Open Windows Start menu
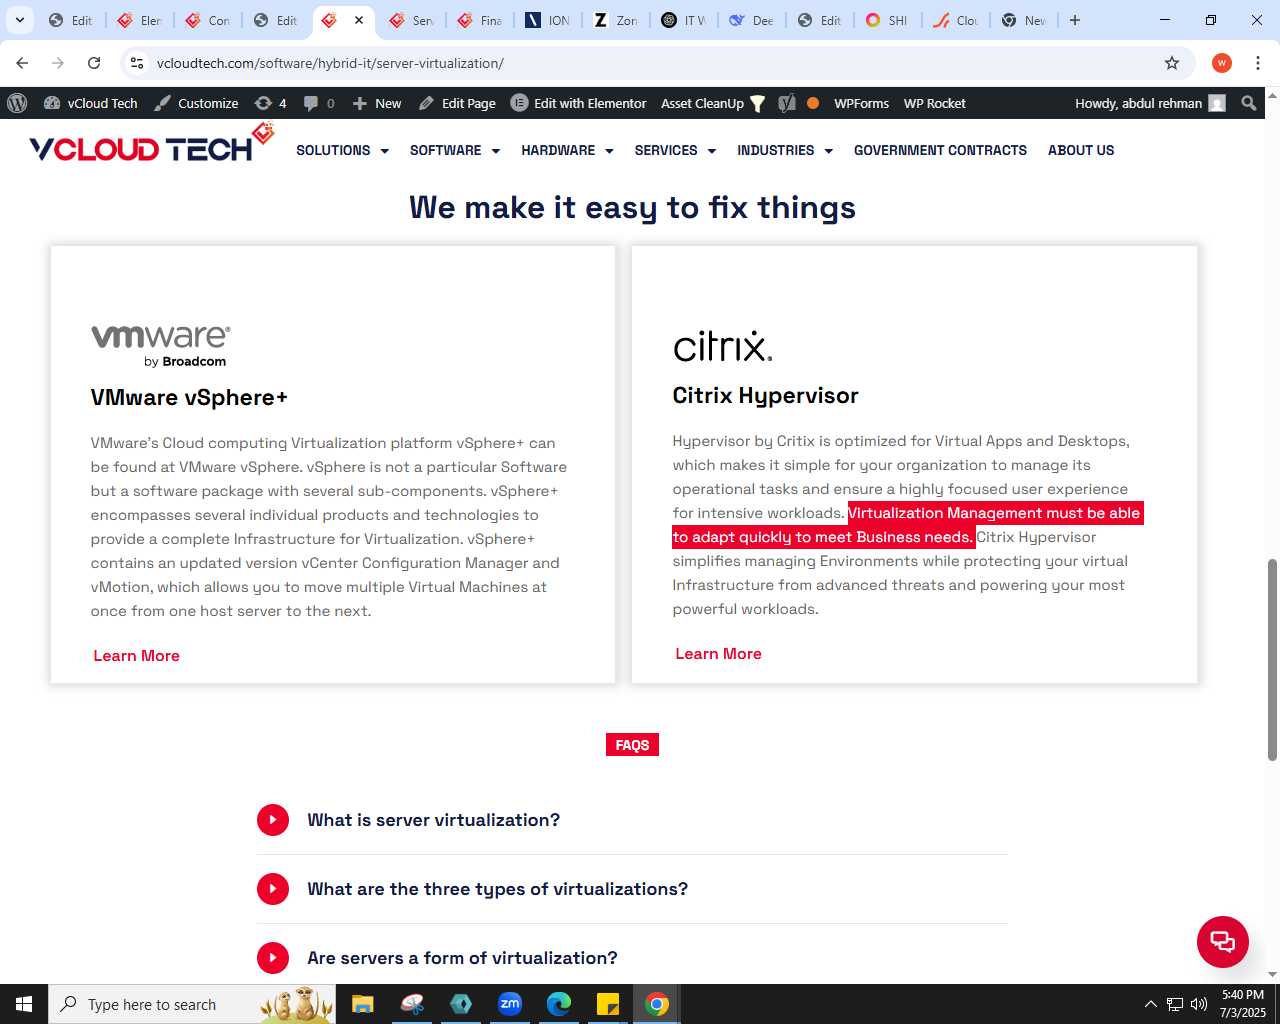Image resolution: width=1280 pixels, height=1024 pixels. point(24,1004)
